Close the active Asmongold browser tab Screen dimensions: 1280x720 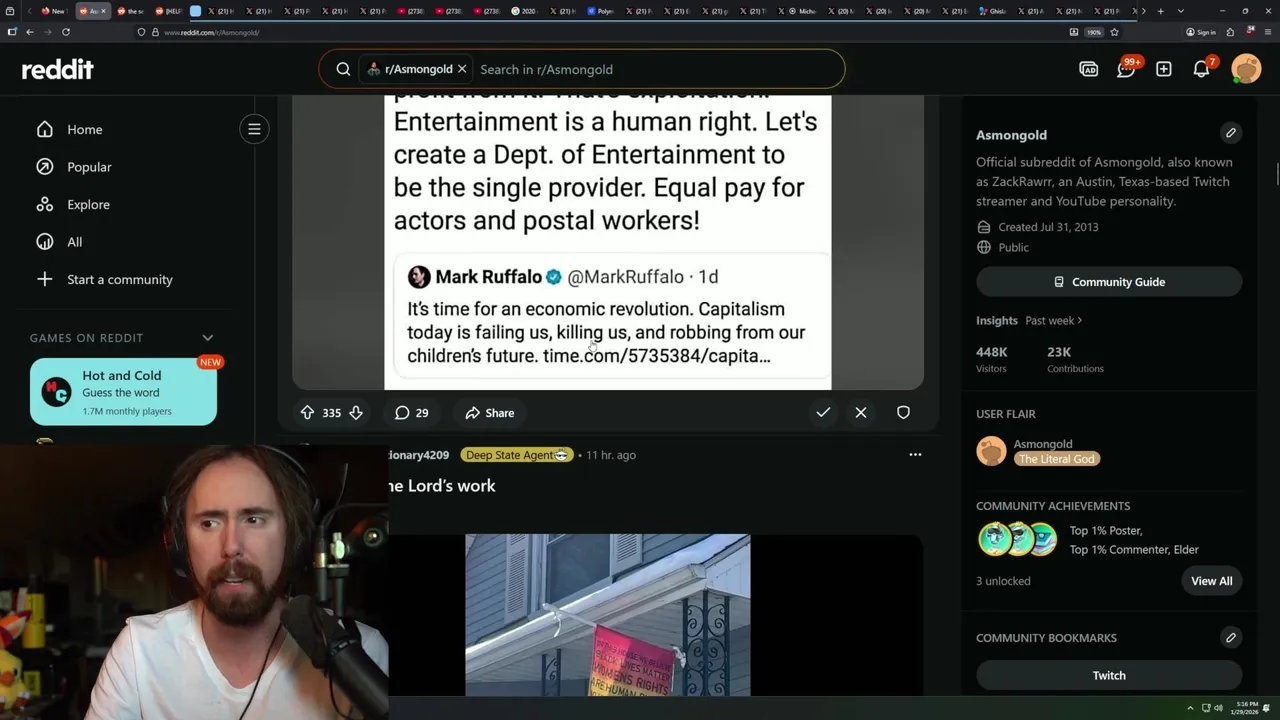pyautogui.click(x=104, y=11)
